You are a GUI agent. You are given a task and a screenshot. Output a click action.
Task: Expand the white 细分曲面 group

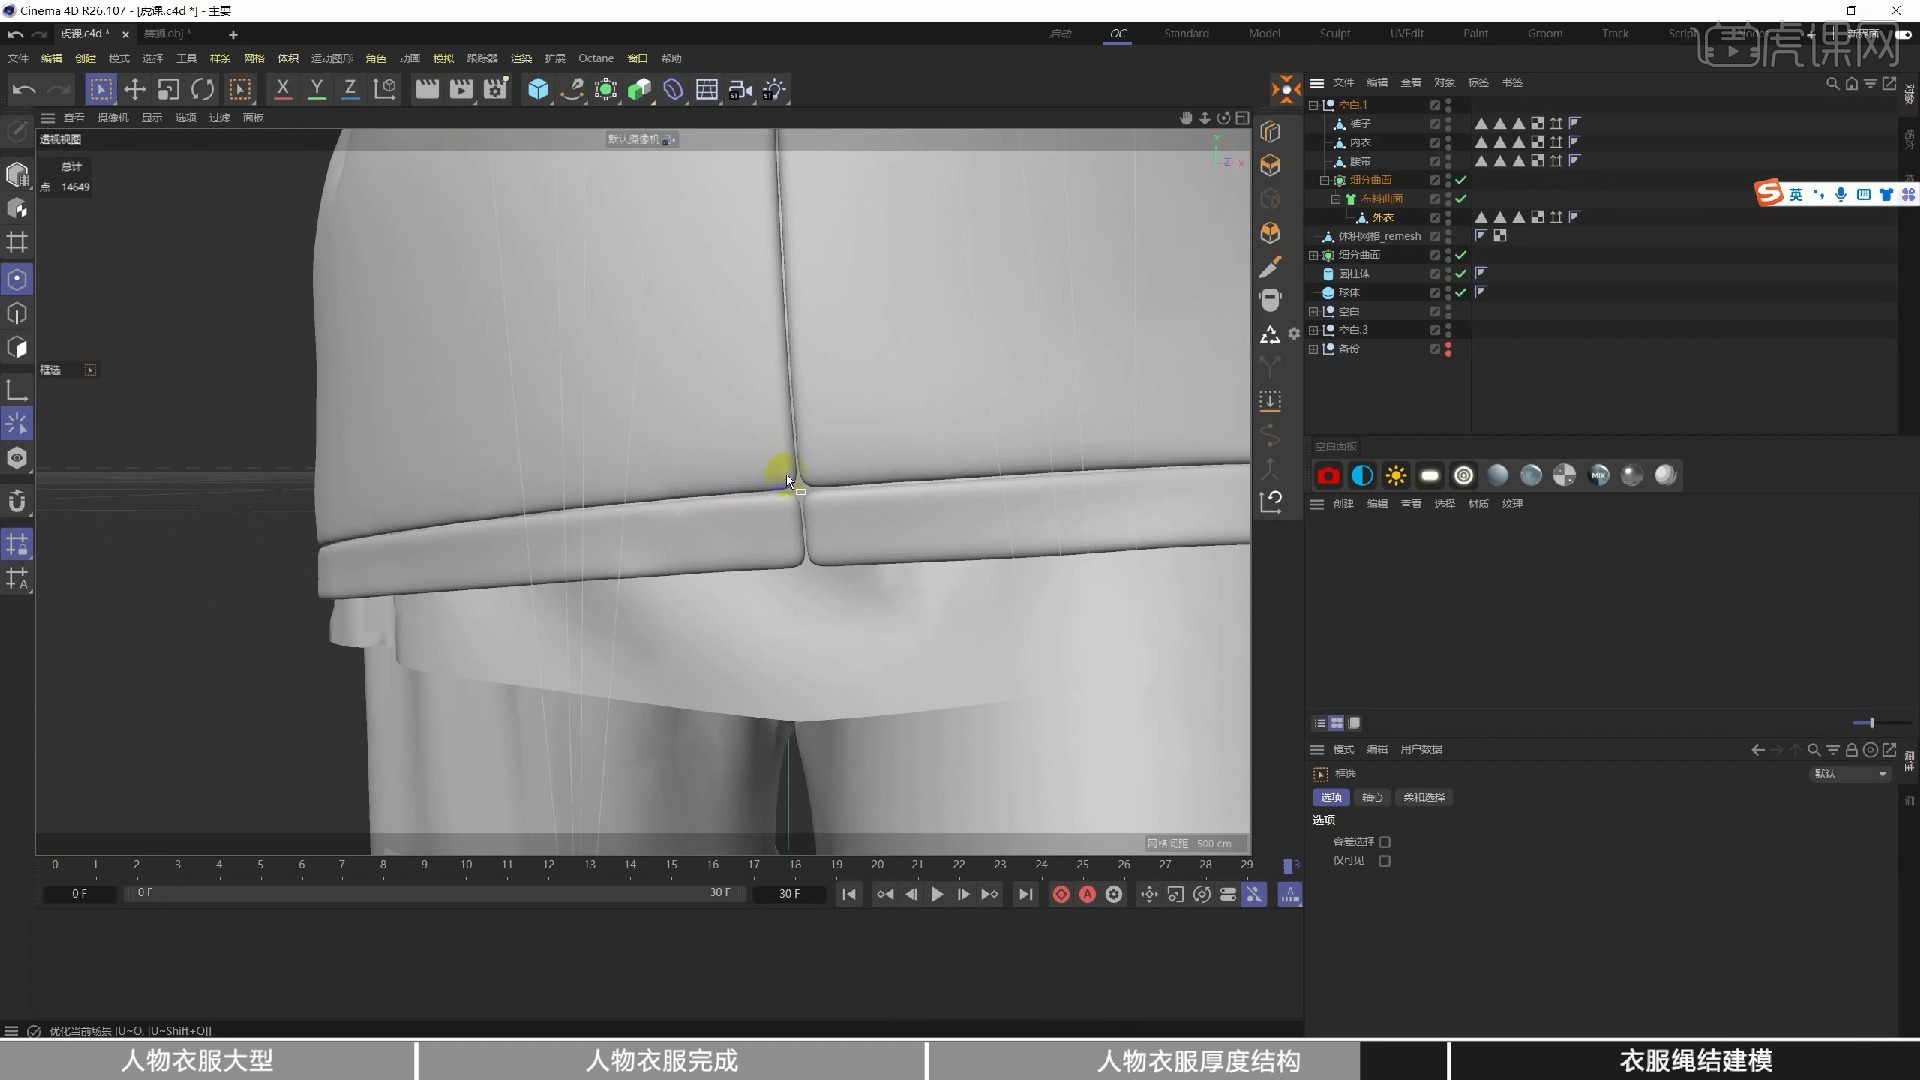(1314, 256)
